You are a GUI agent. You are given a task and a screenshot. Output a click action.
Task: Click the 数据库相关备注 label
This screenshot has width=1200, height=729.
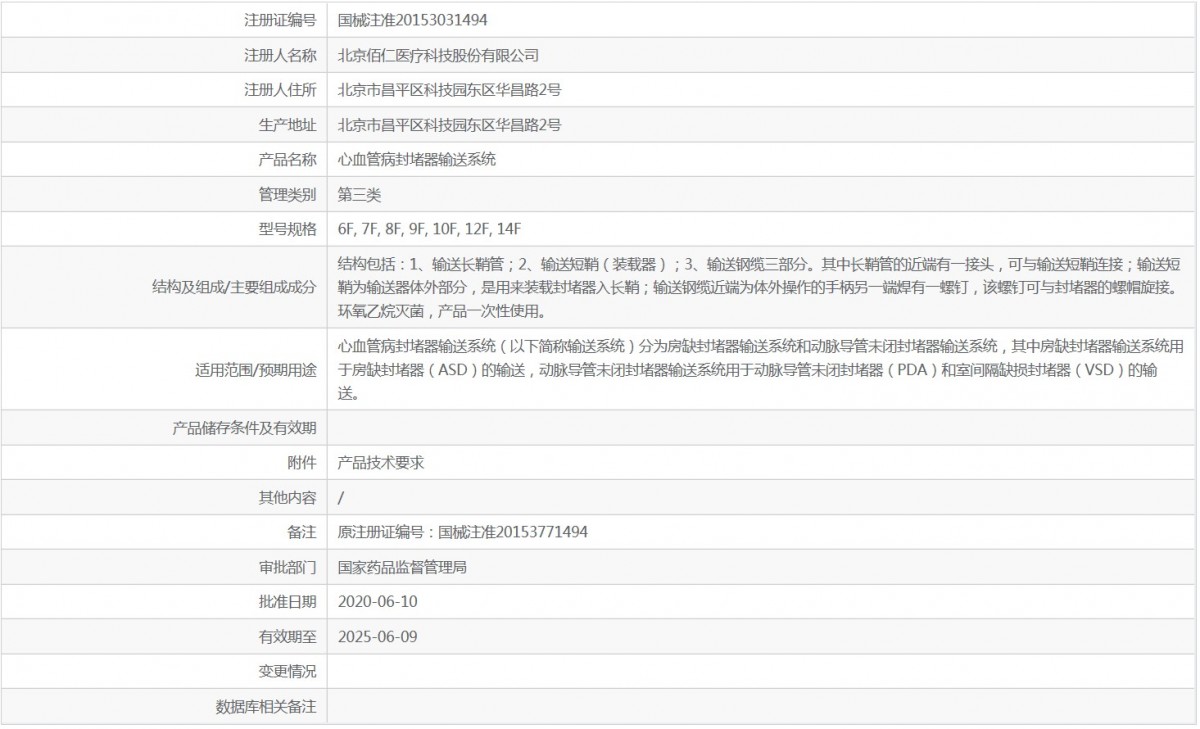click(266, 706)
